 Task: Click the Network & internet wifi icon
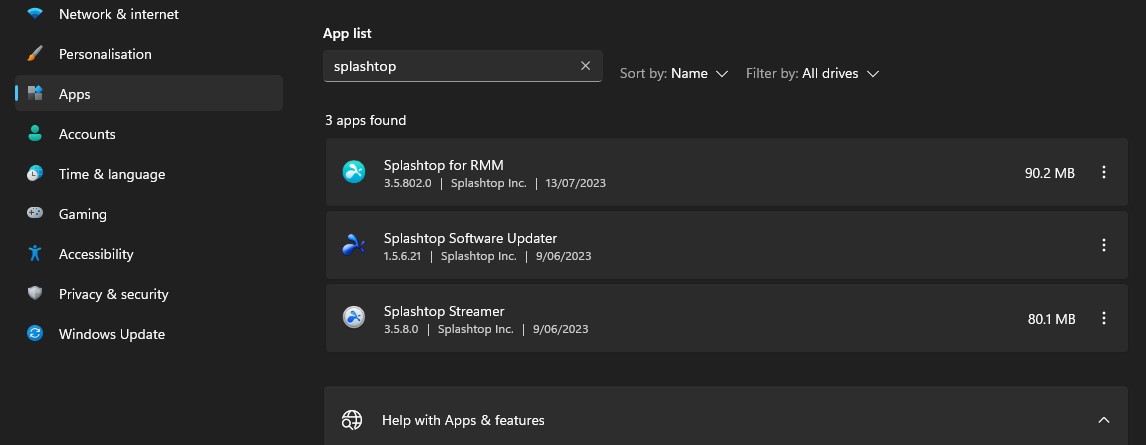[x=34, y=13]
